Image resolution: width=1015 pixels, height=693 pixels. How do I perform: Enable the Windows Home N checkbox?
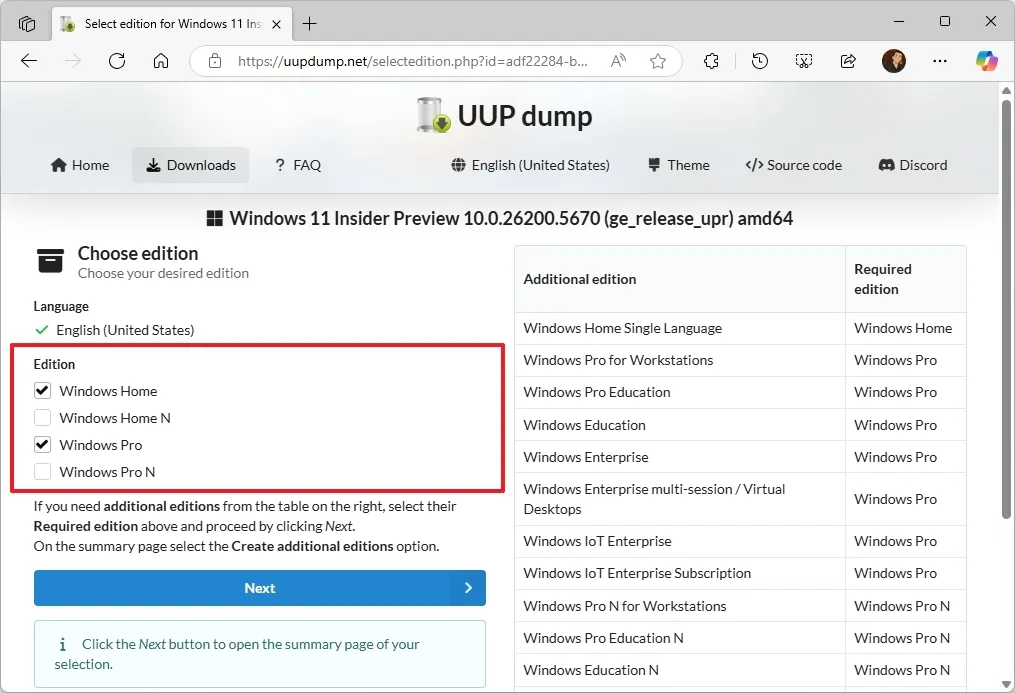point(43,418)
